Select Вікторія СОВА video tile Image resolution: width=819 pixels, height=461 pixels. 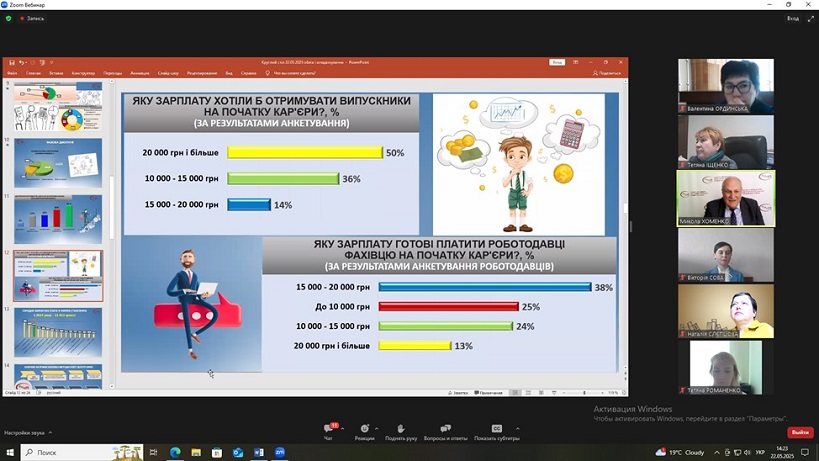pyautogui.click(x=726, y=255)
